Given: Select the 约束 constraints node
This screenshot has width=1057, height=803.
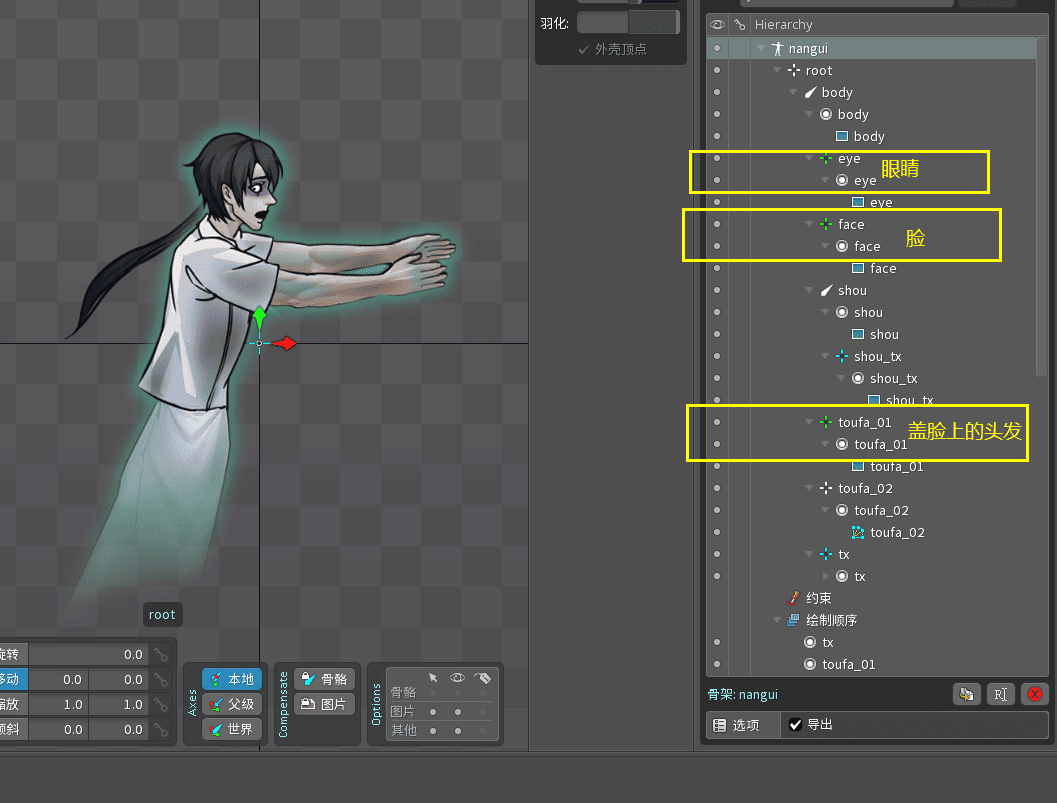Looking at the screenshot, I should 818,598.
